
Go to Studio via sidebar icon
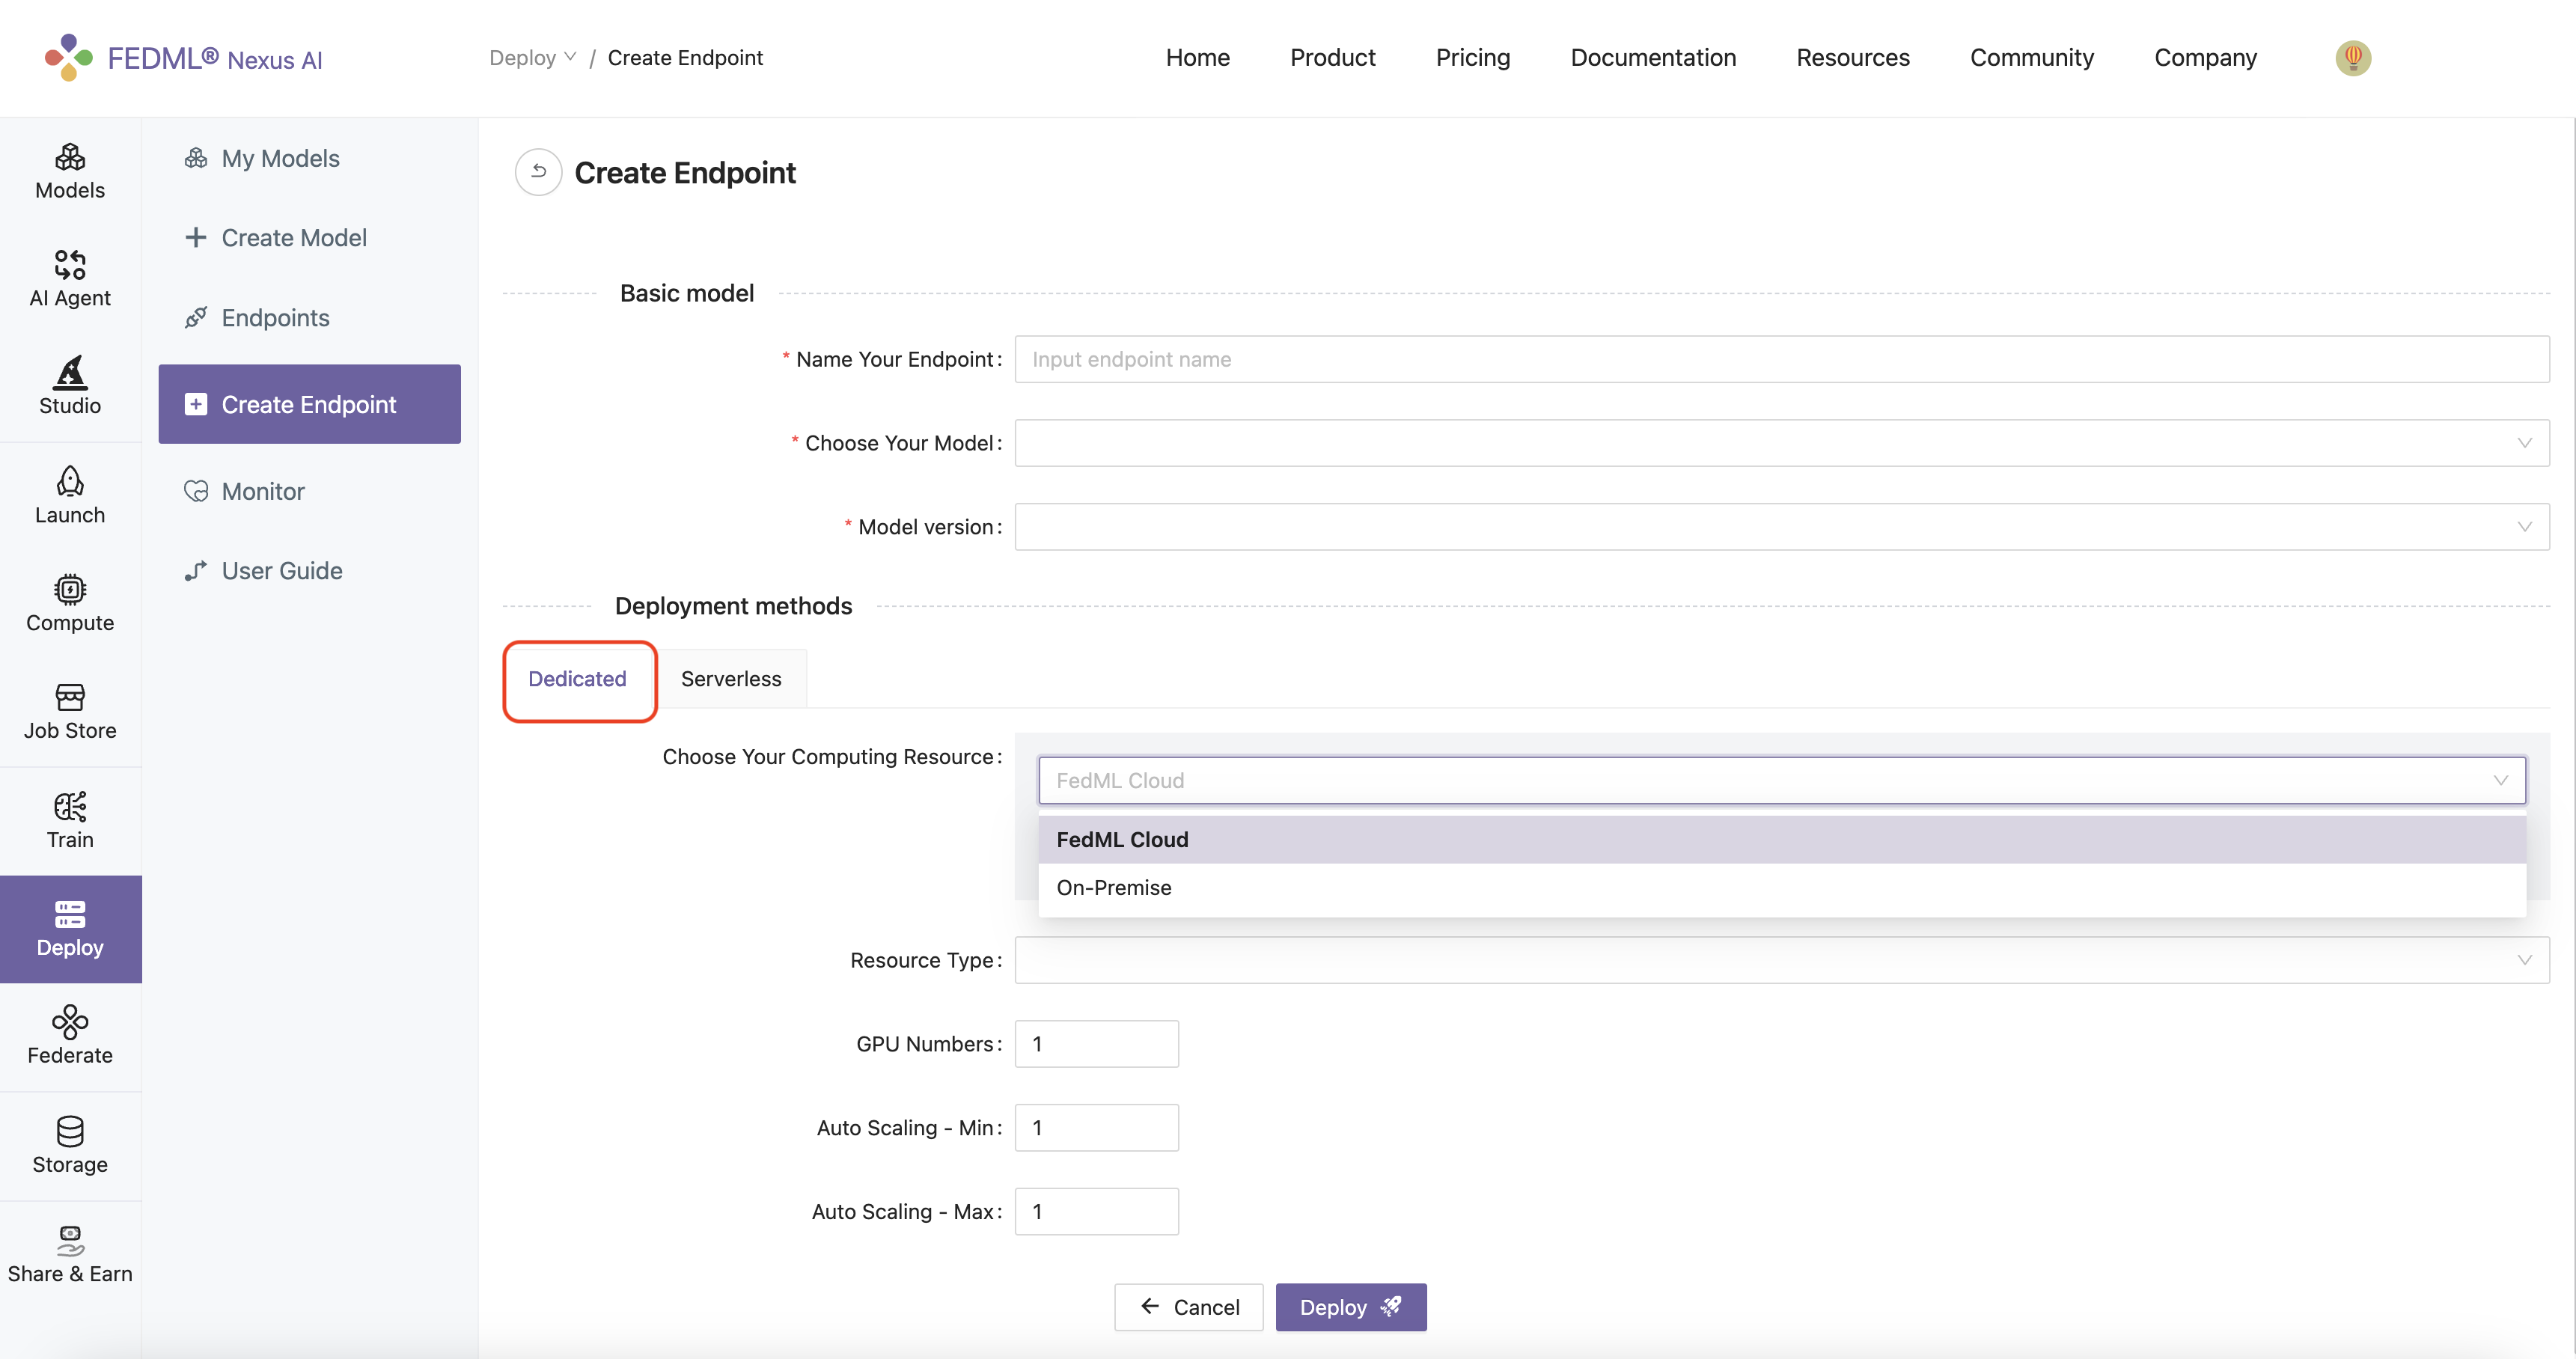[70, 386]
